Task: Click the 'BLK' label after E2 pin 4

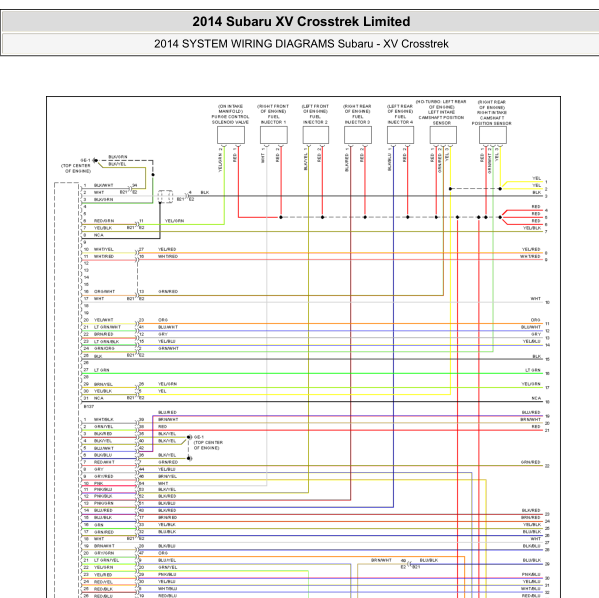Action: pyautogui.click(x=205, y=192)
